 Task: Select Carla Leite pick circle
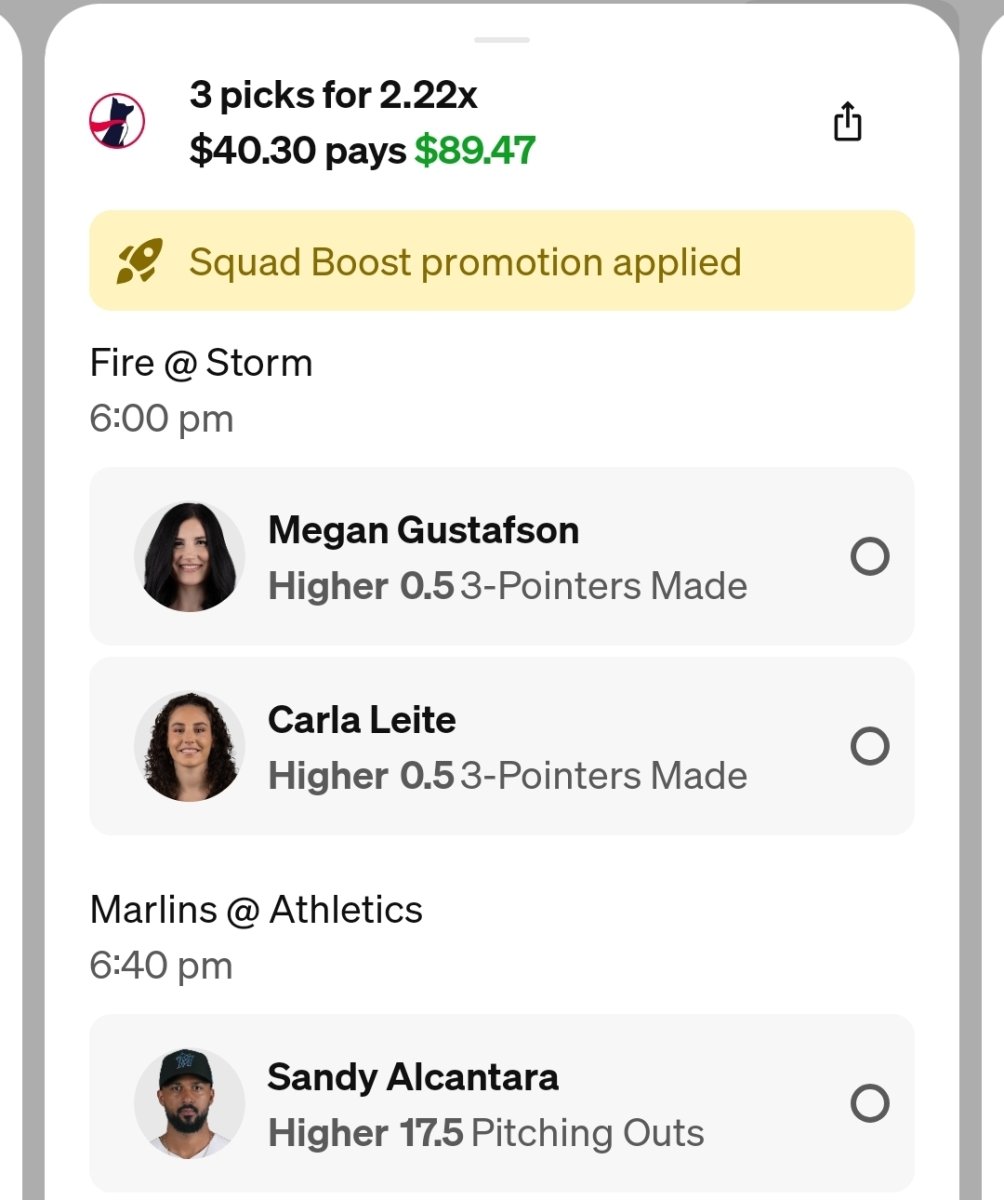869,745
